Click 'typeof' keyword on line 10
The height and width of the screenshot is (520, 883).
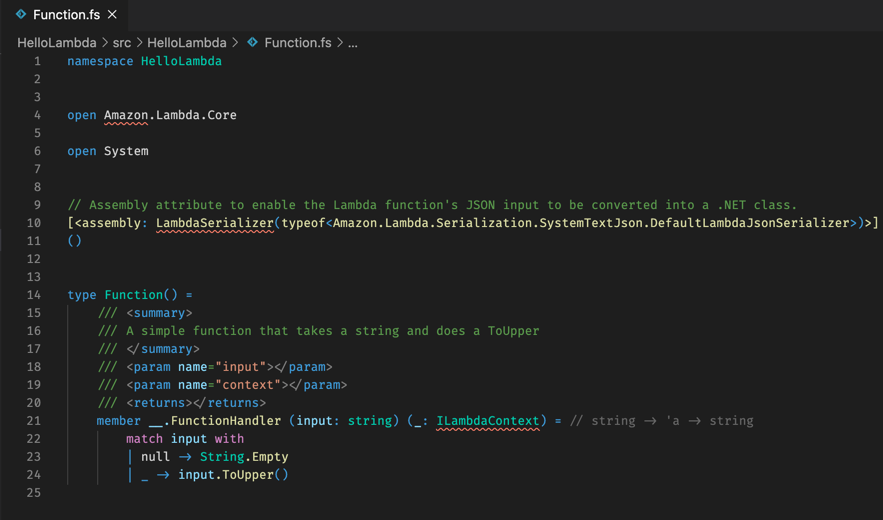coord(304,223)
